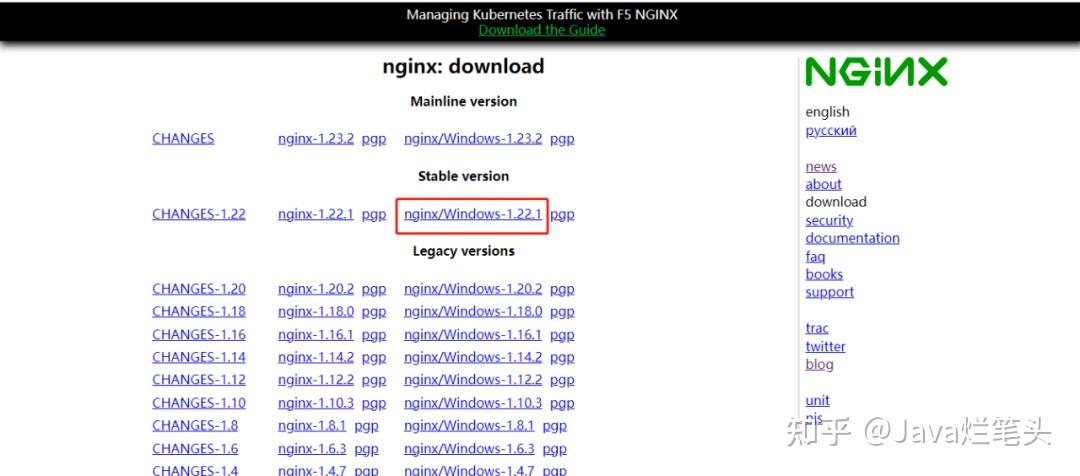Open the support sidebar link

tap(829, 292)
